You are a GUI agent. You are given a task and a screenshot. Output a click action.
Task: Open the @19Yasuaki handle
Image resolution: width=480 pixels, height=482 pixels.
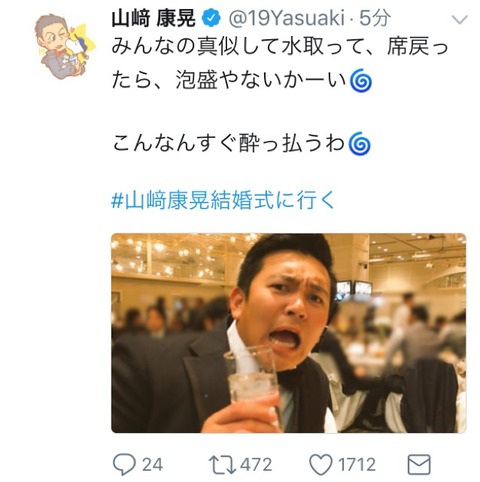click(x=286, y=18)
